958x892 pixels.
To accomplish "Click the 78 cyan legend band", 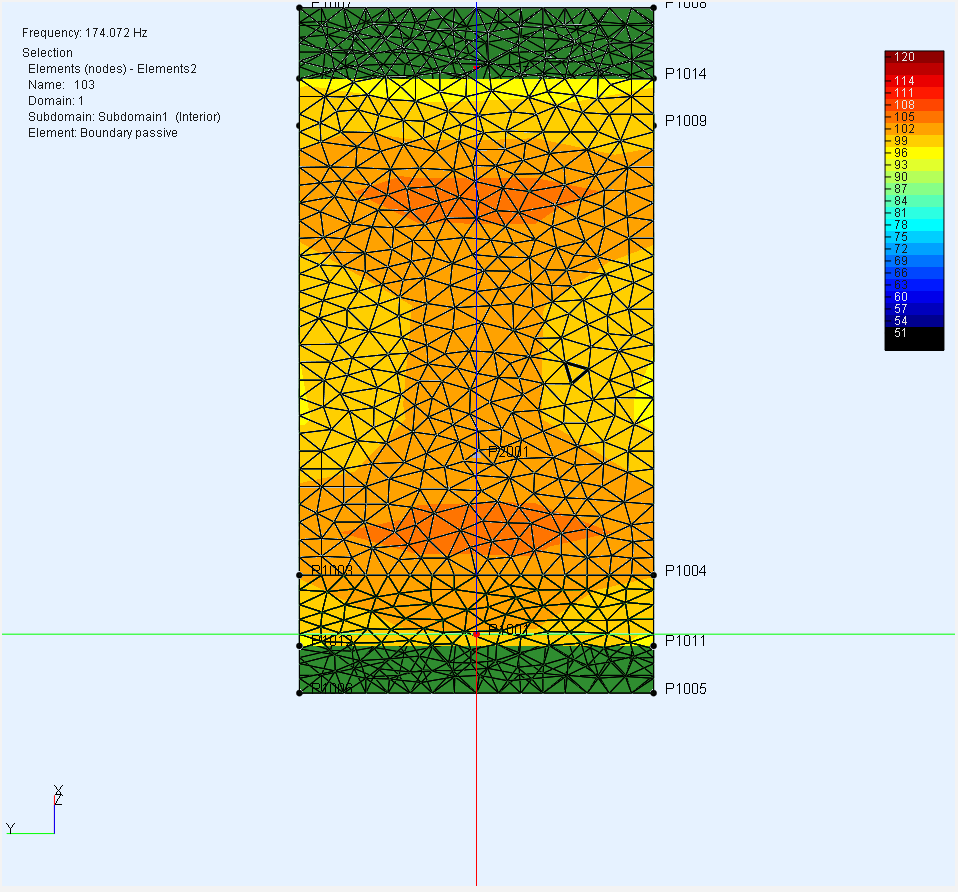I will 913,225.
